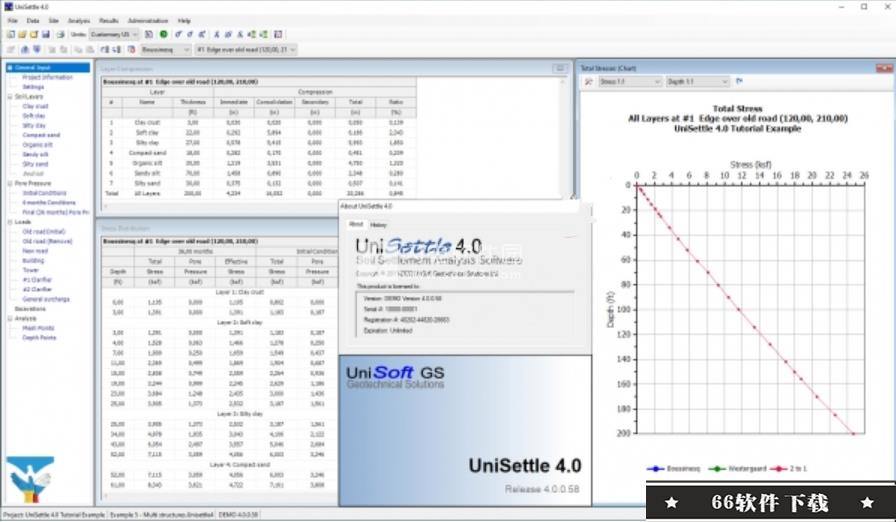This screenshot has height=522, width=896.
Task: Open the Analysis menu
Action: click(x=79, y=21)
